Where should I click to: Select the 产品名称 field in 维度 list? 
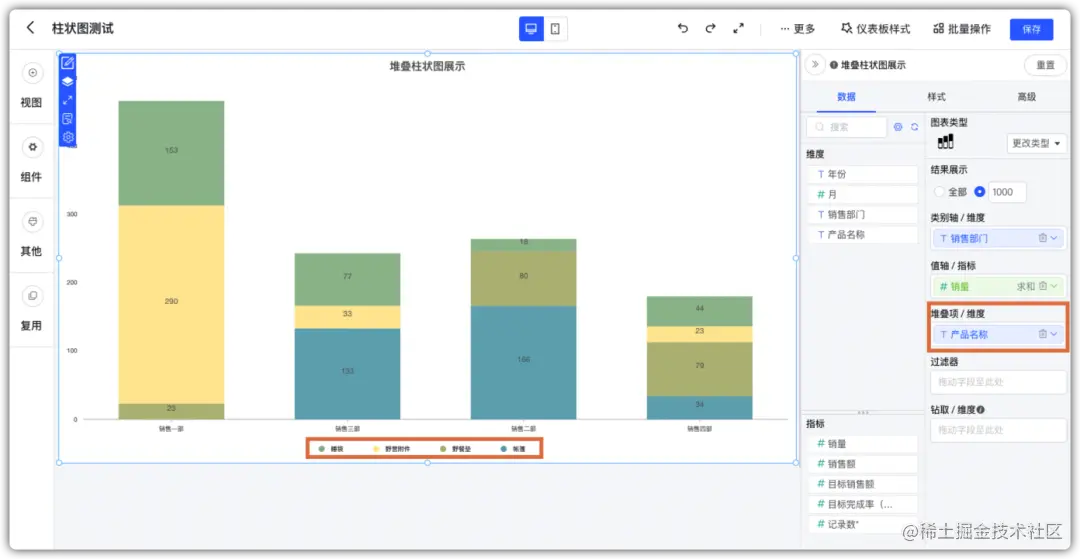[x=862, y=235]
